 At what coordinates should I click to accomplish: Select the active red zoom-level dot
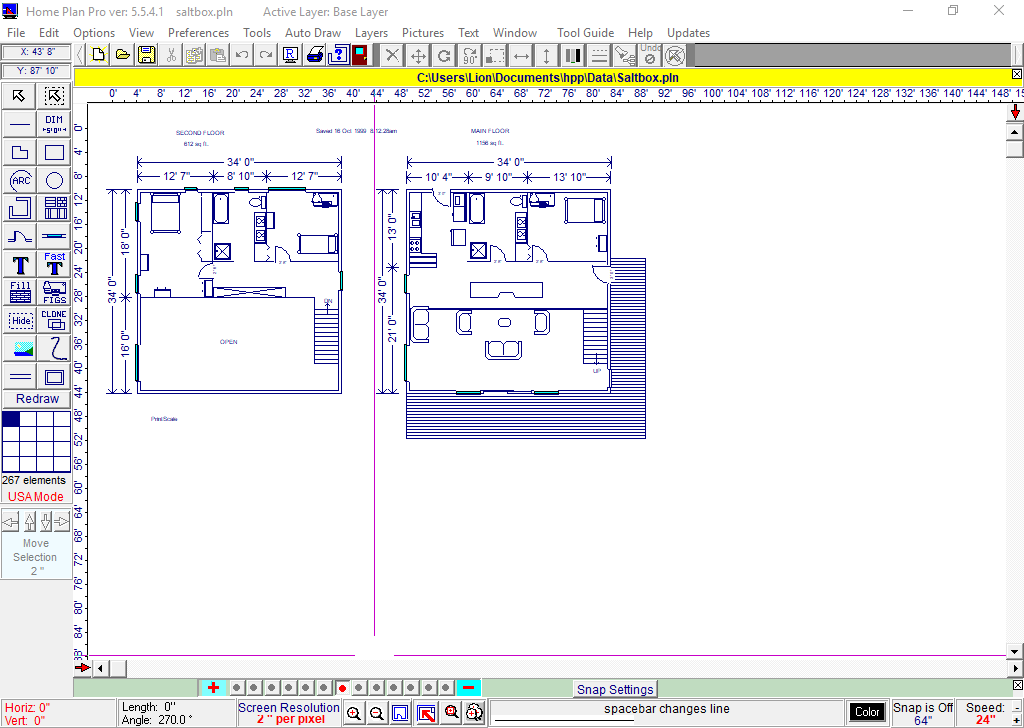(342, 688)
